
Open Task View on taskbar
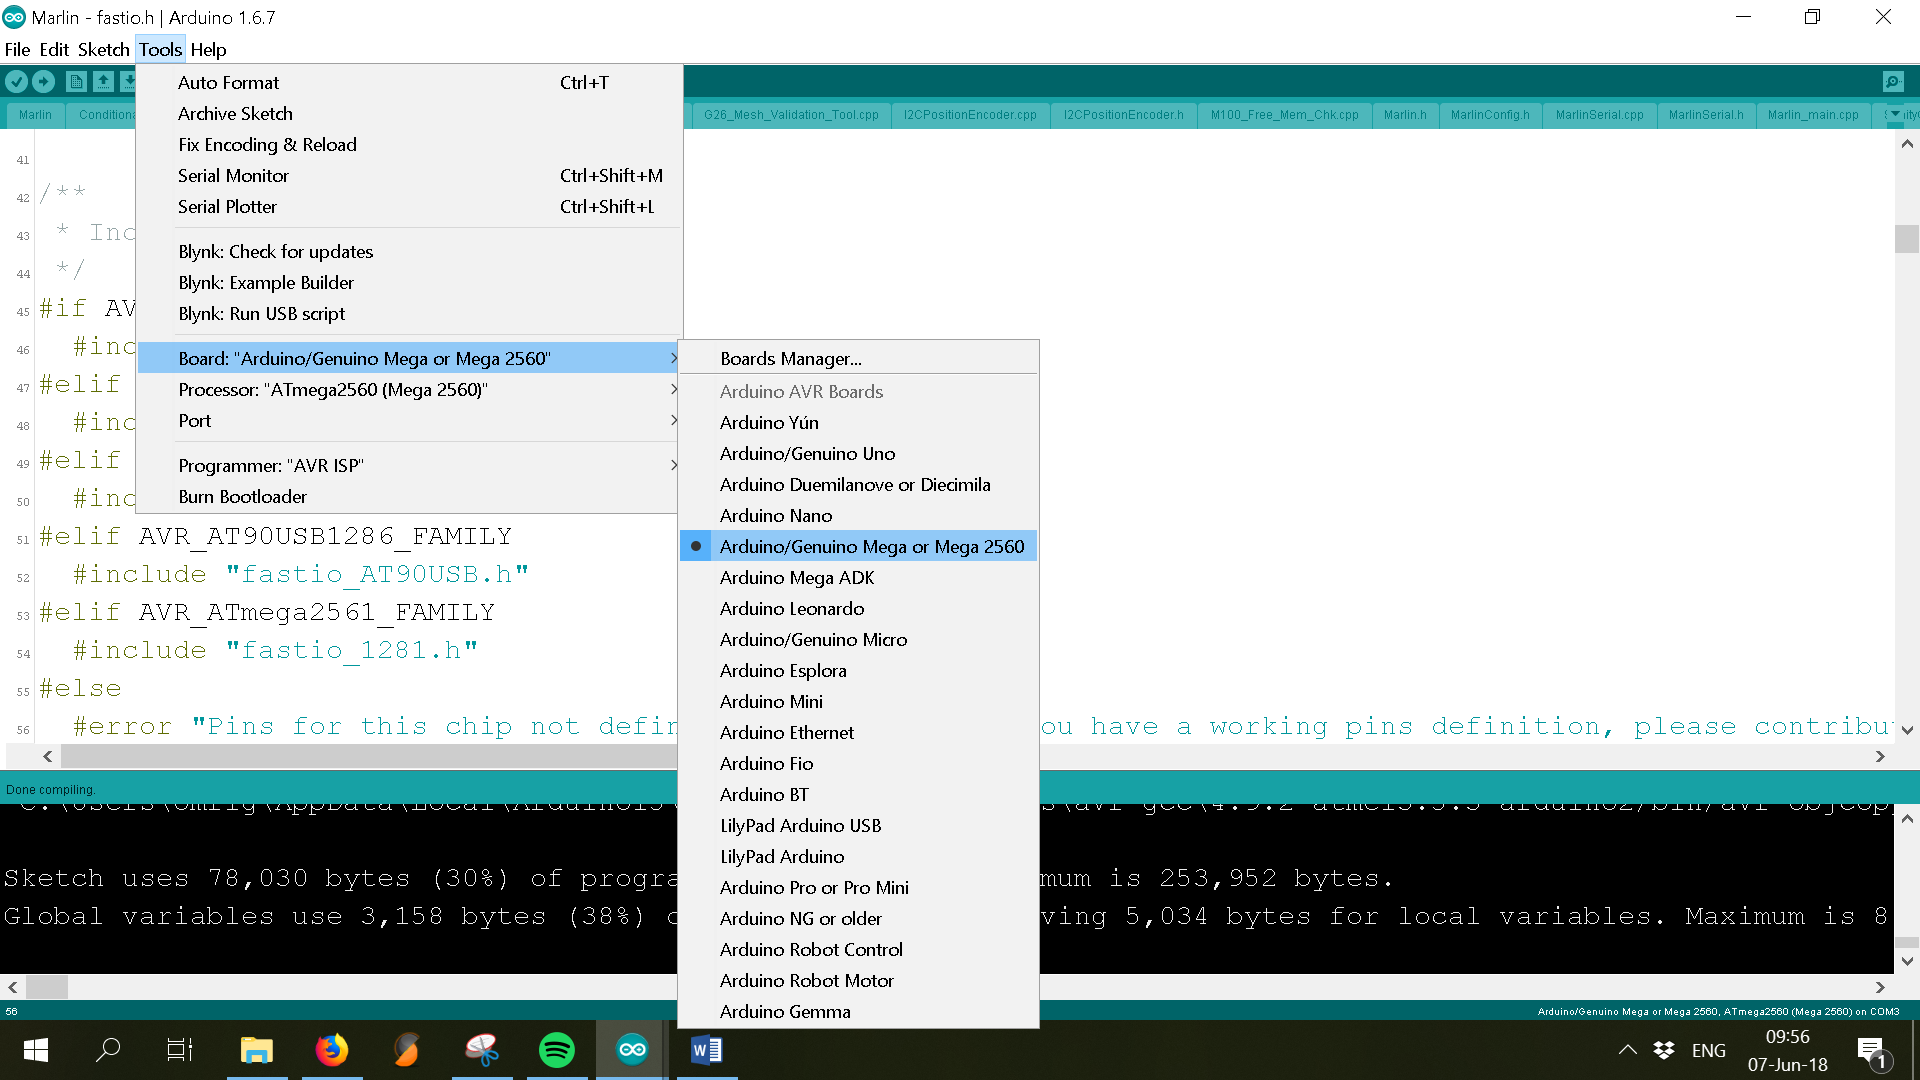coord(180,1050)
